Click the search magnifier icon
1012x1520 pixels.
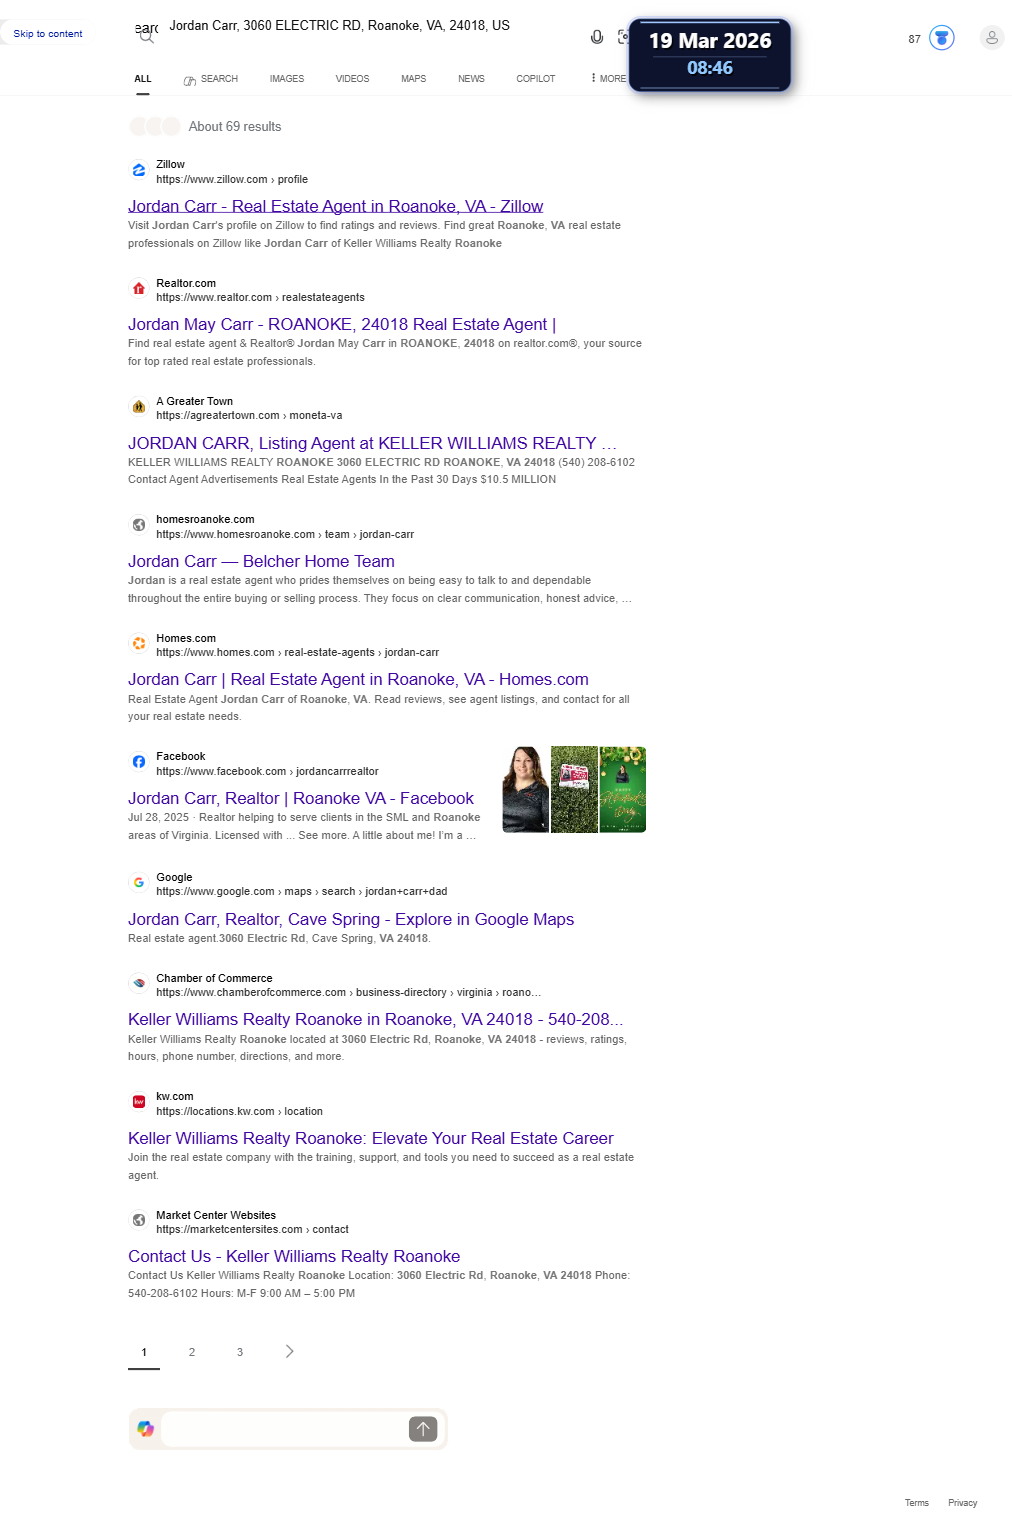click(146, 37)
